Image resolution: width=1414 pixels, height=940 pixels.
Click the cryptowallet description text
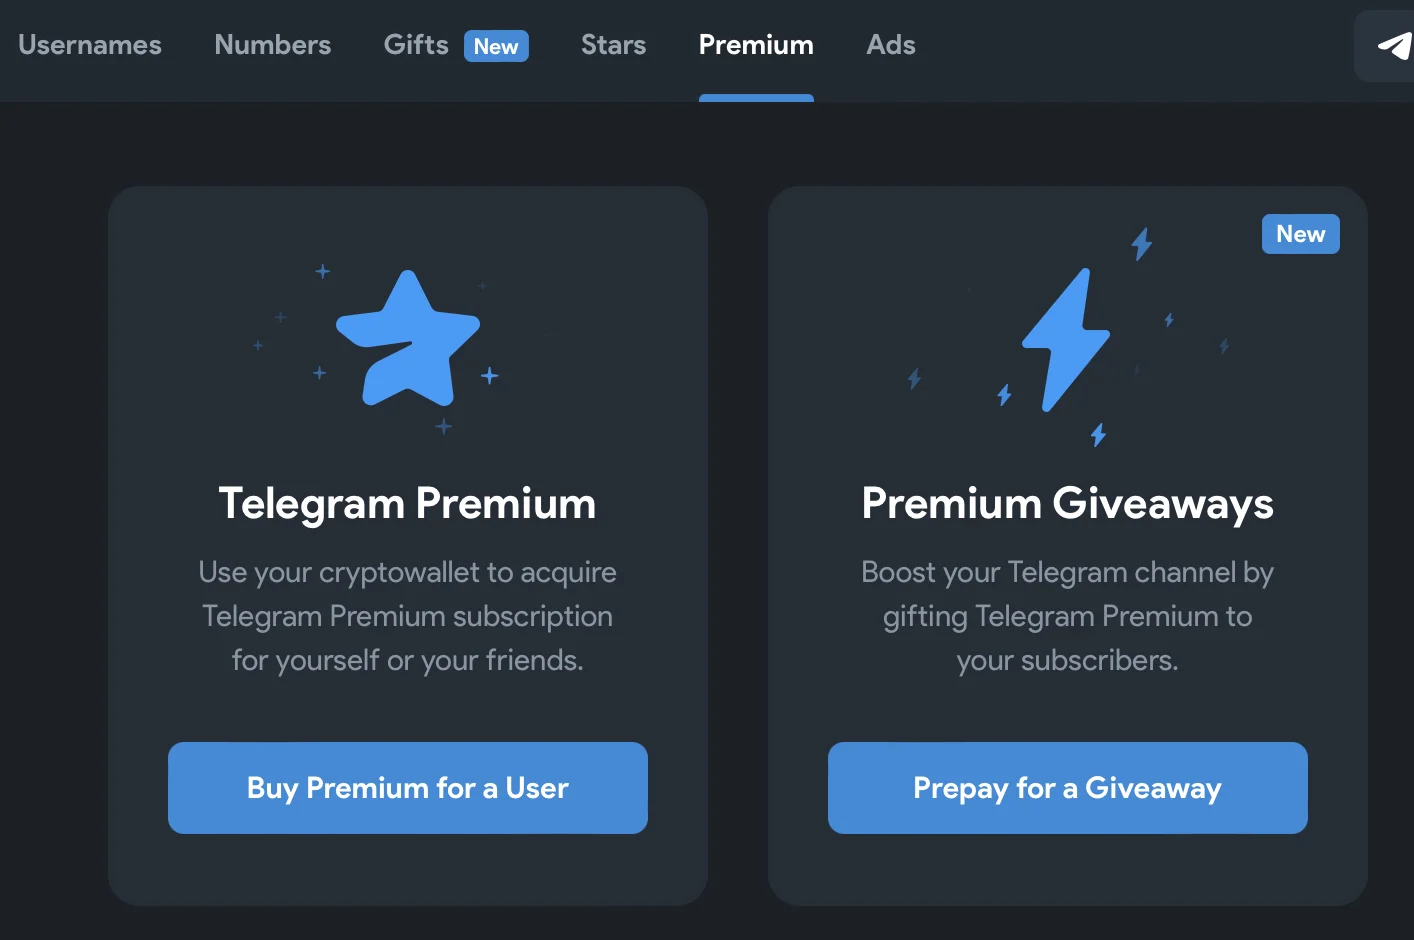(407, 616)
